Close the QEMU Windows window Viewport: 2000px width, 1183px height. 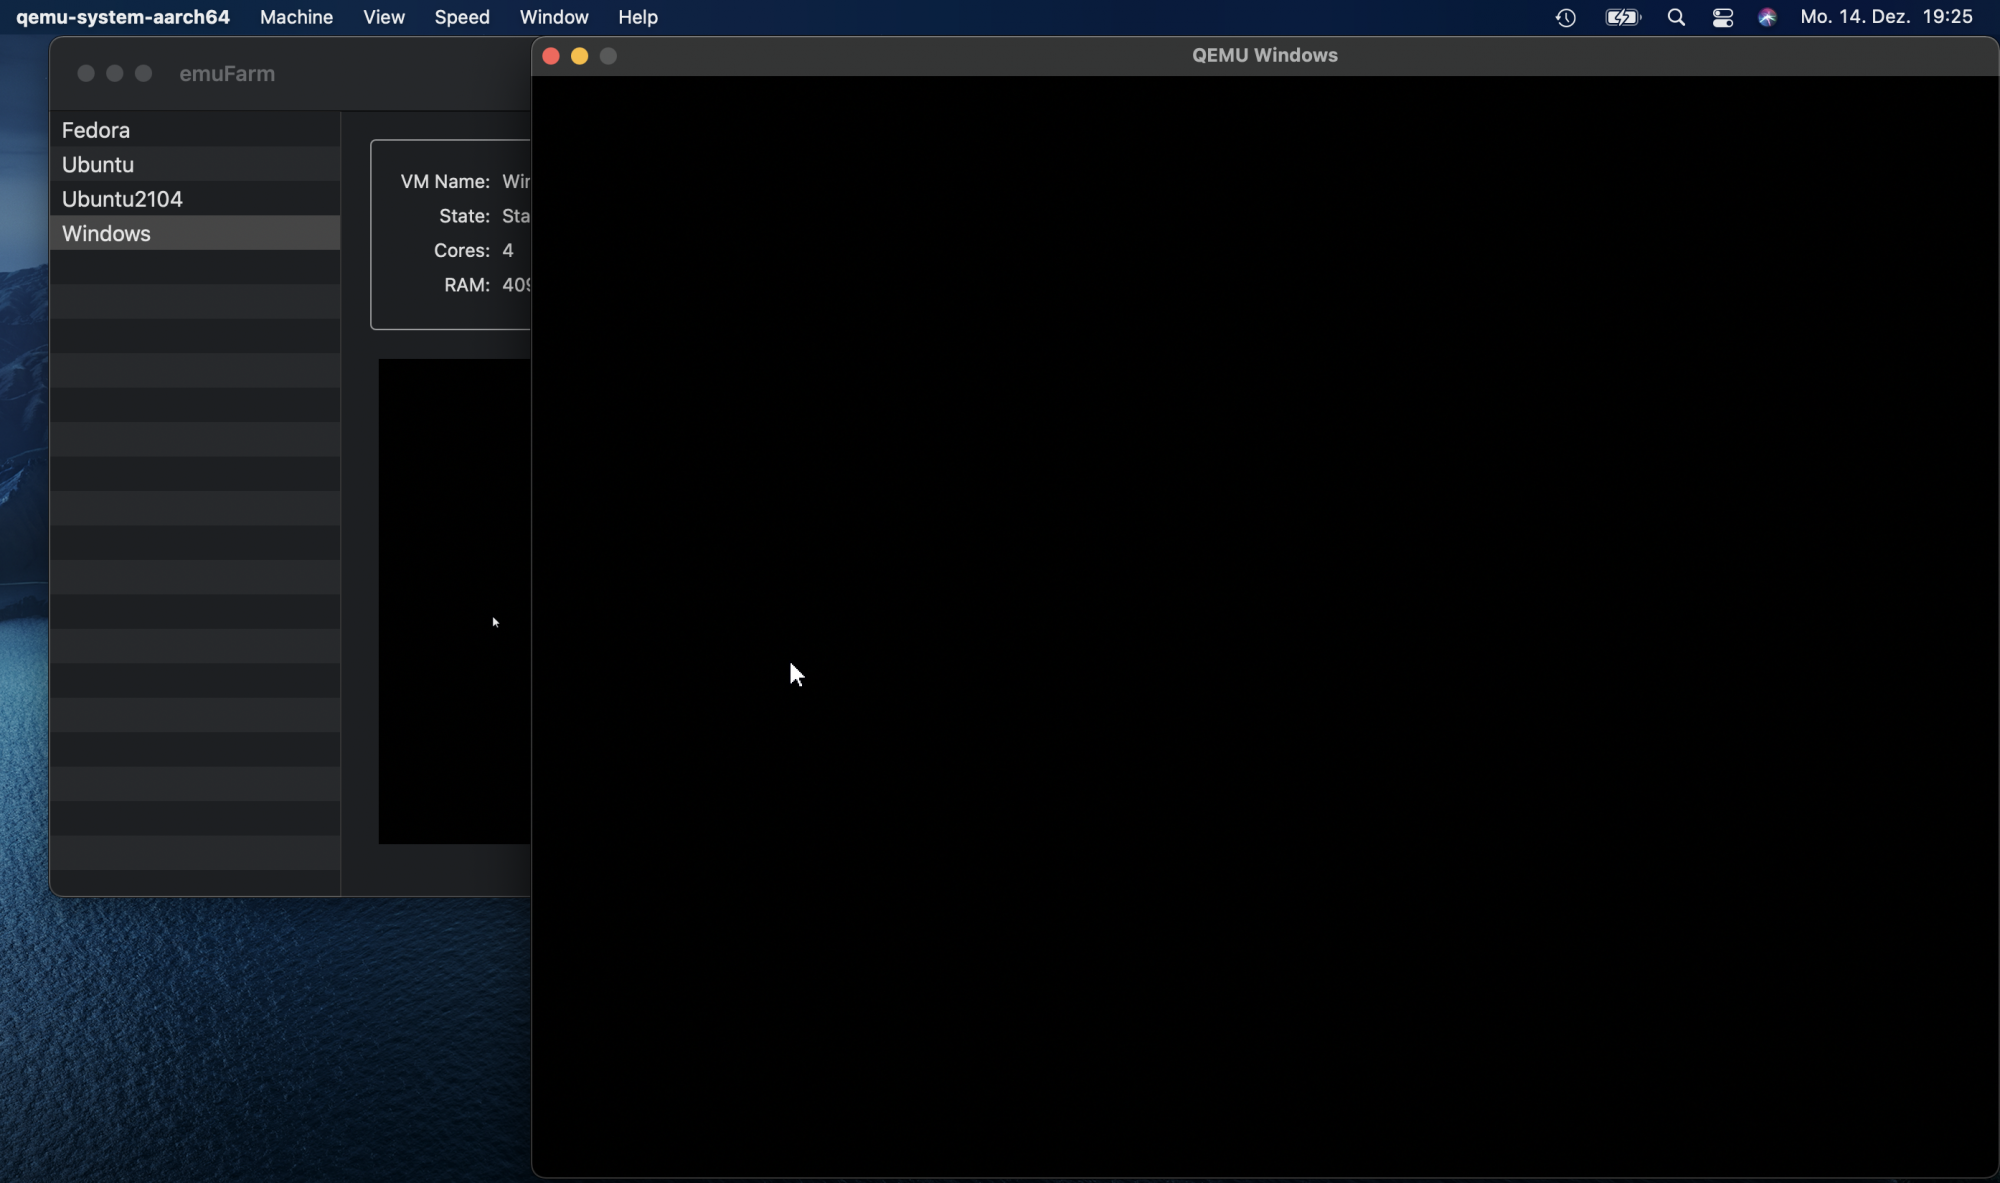(551, 56)
